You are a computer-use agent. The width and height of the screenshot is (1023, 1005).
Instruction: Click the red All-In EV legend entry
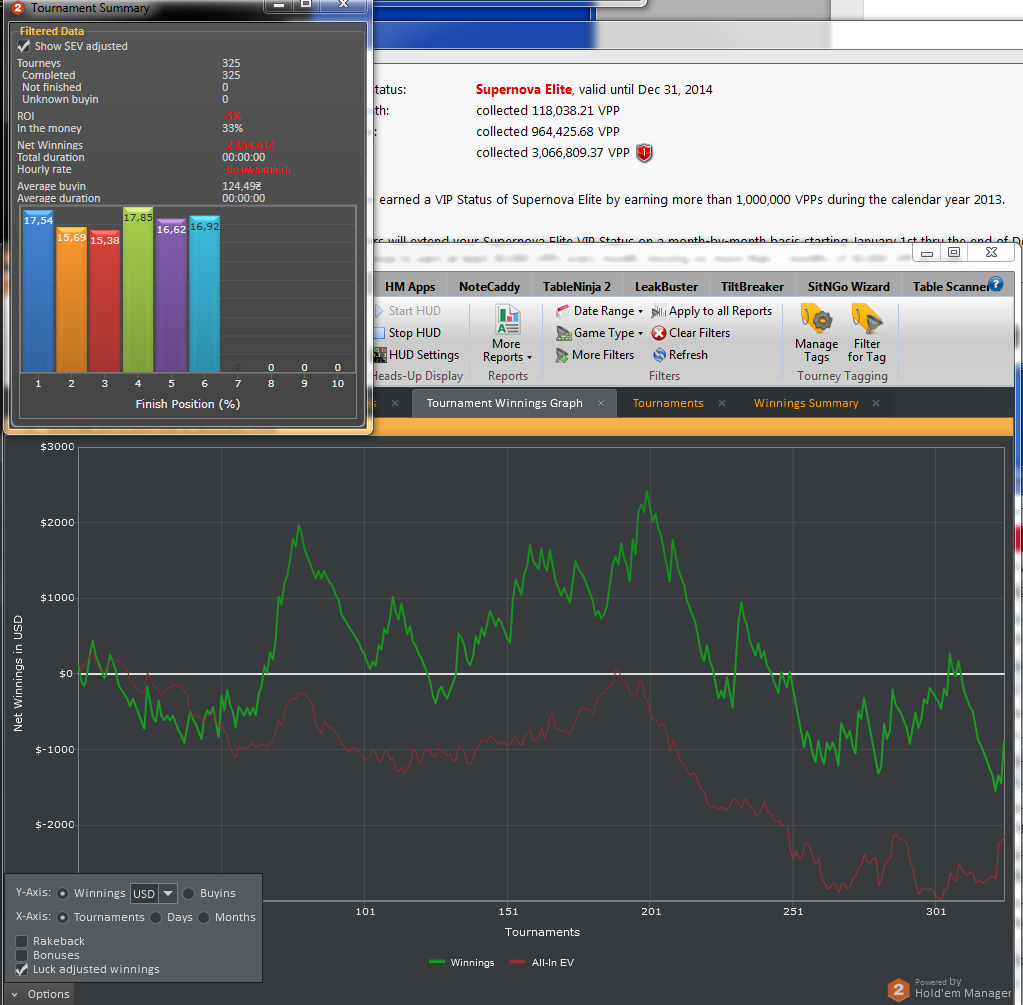542,963
